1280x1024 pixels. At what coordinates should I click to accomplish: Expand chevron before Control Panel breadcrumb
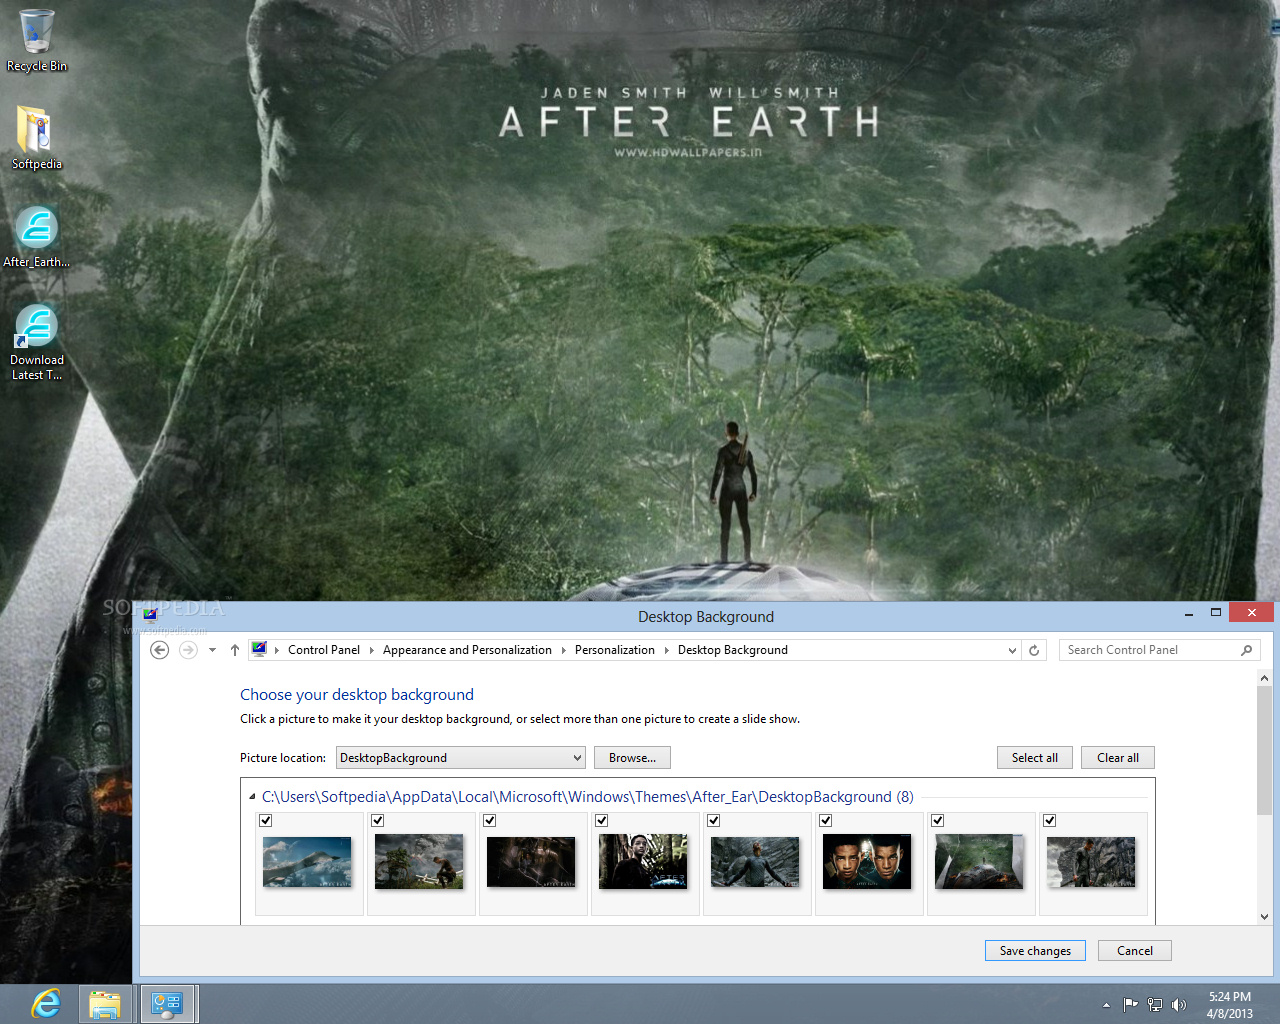[277, 650]
